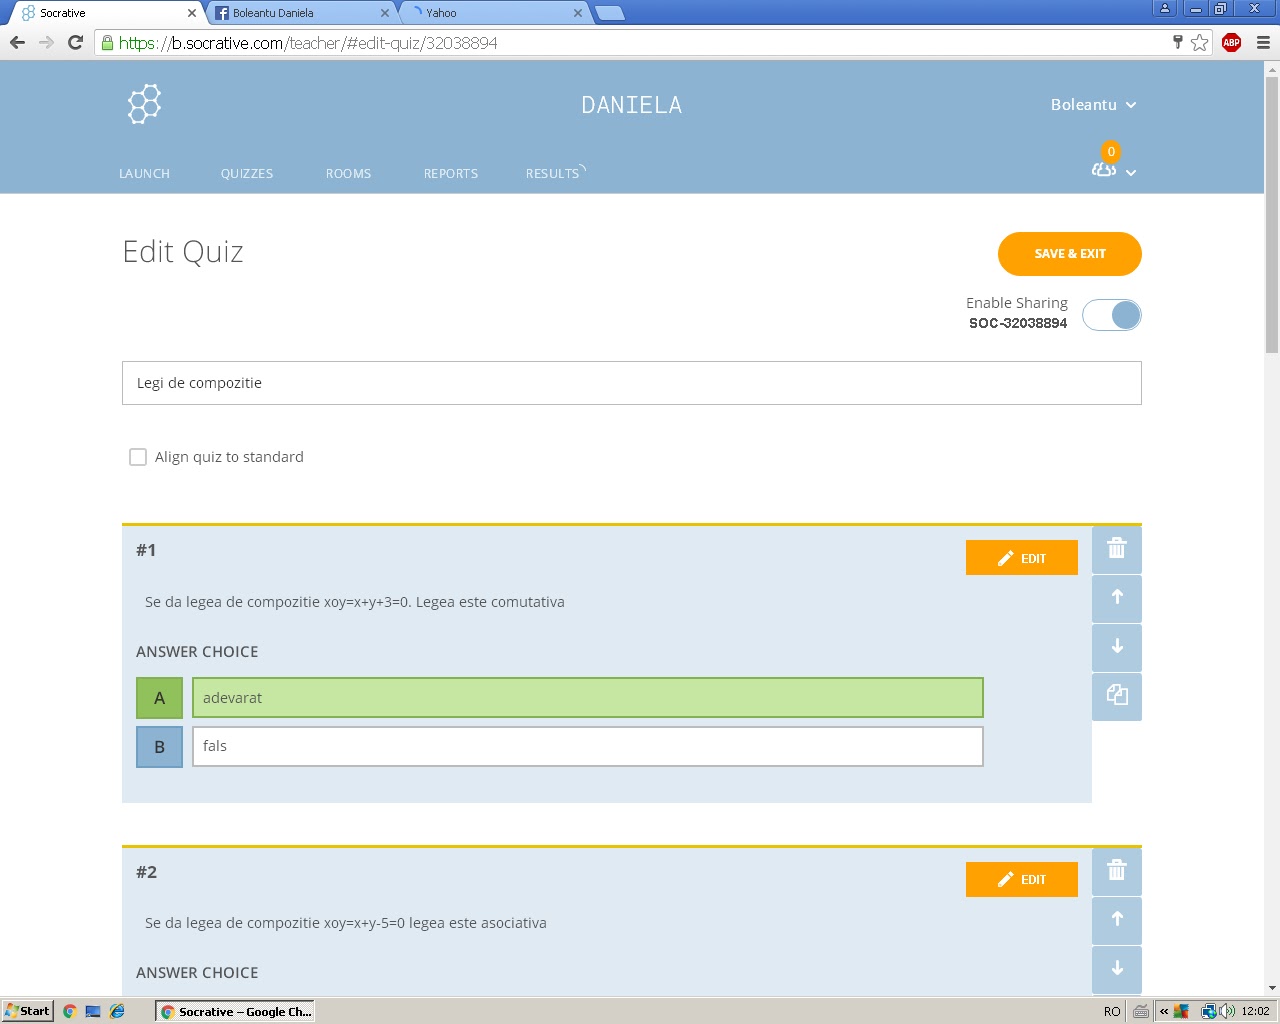The image size is (1280, 1024).
Task: Click Socrative – Google Chrome taskbar button
Action: [236, 1011]
